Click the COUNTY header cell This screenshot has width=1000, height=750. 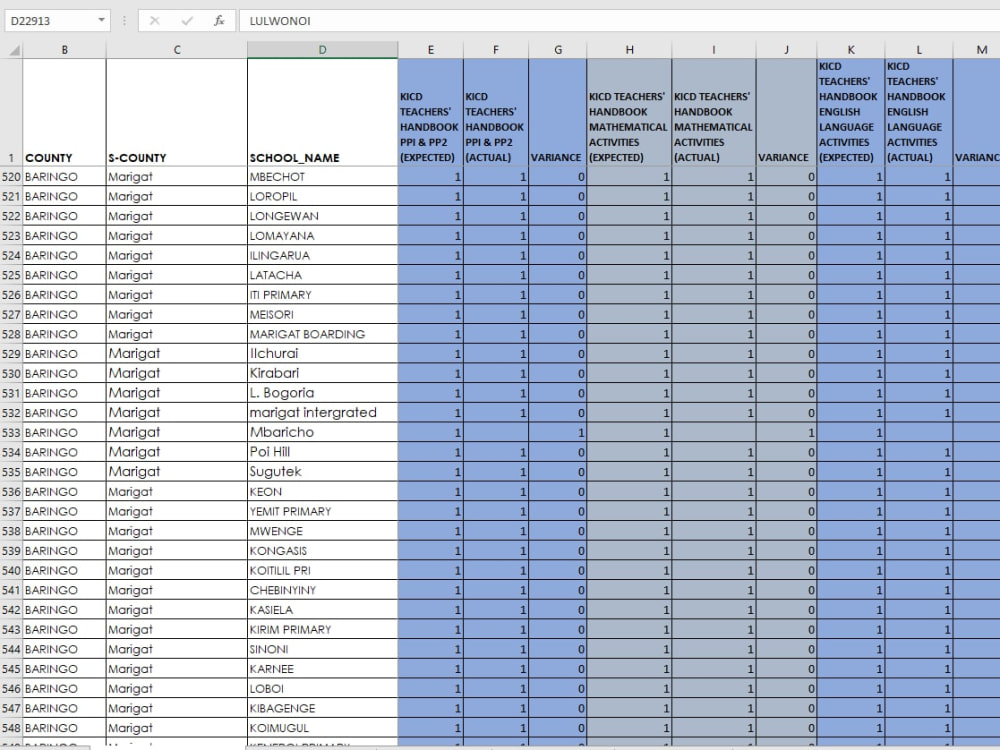point(64,112)
